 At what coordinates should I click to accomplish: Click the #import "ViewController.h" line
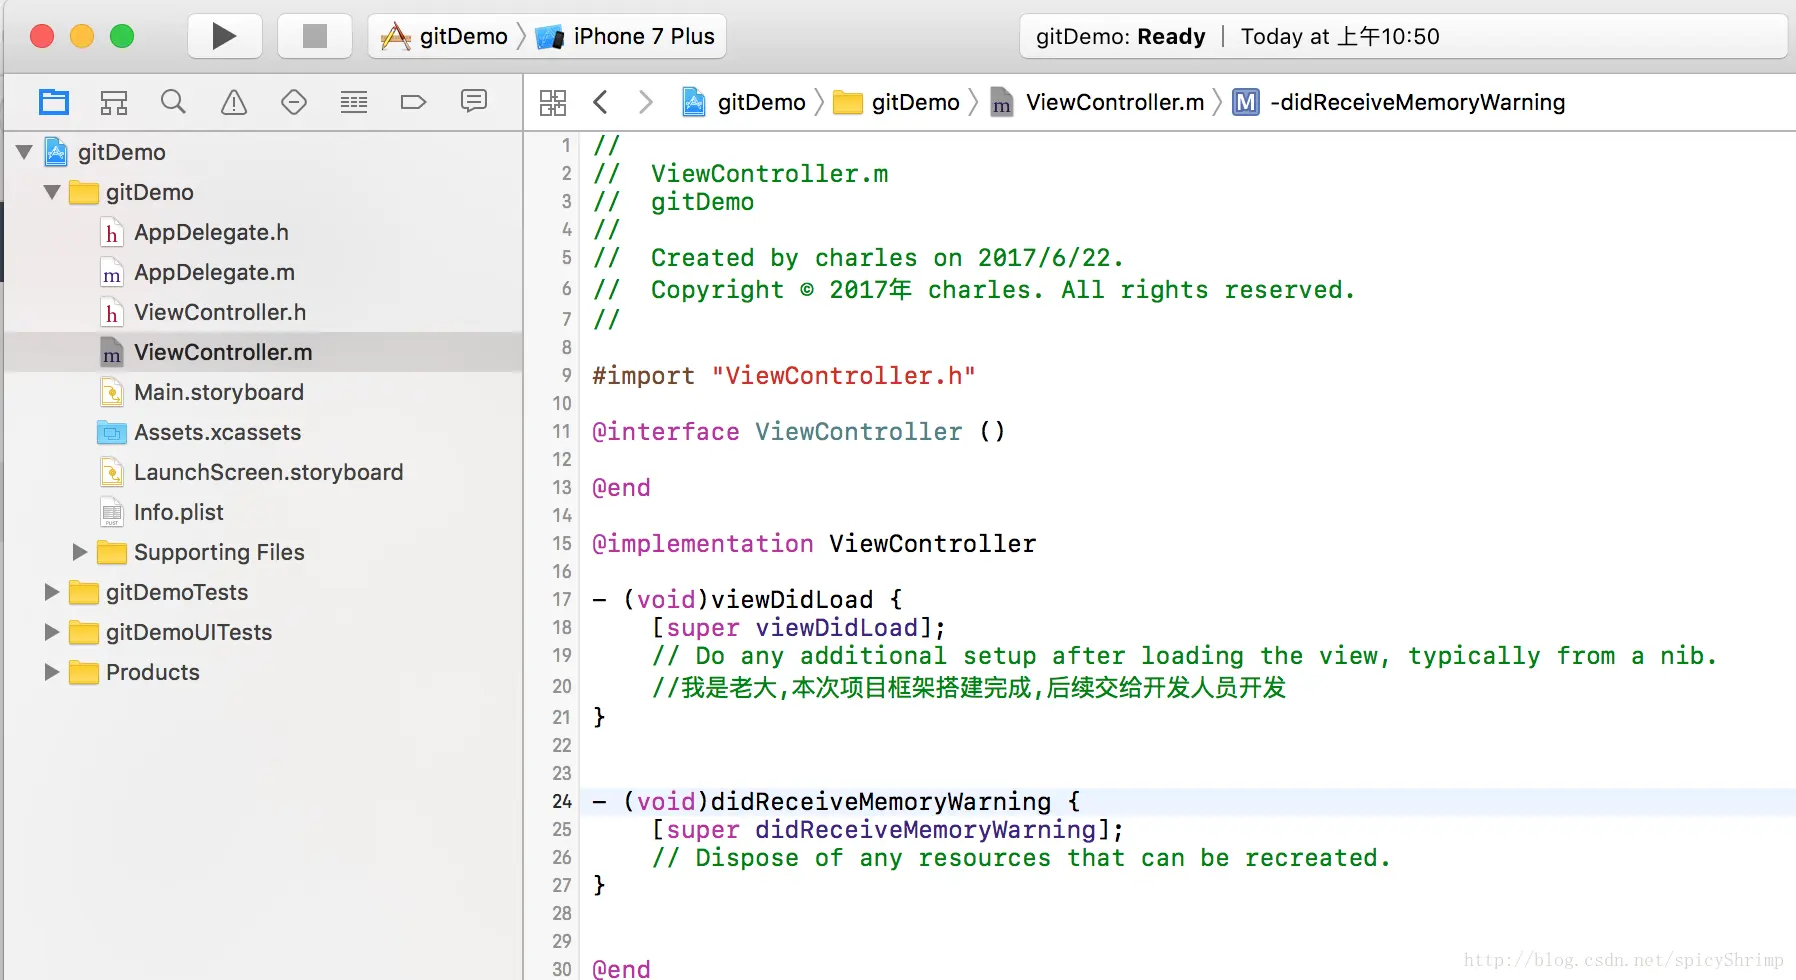pos(784,376)
